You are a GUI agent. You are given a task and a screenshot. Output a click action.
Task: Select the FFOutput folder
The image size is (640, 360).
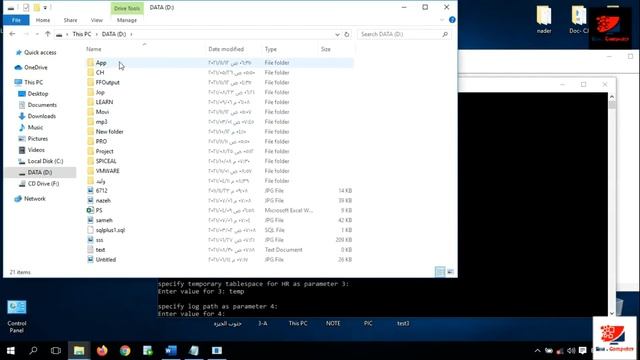pos(107,82)
